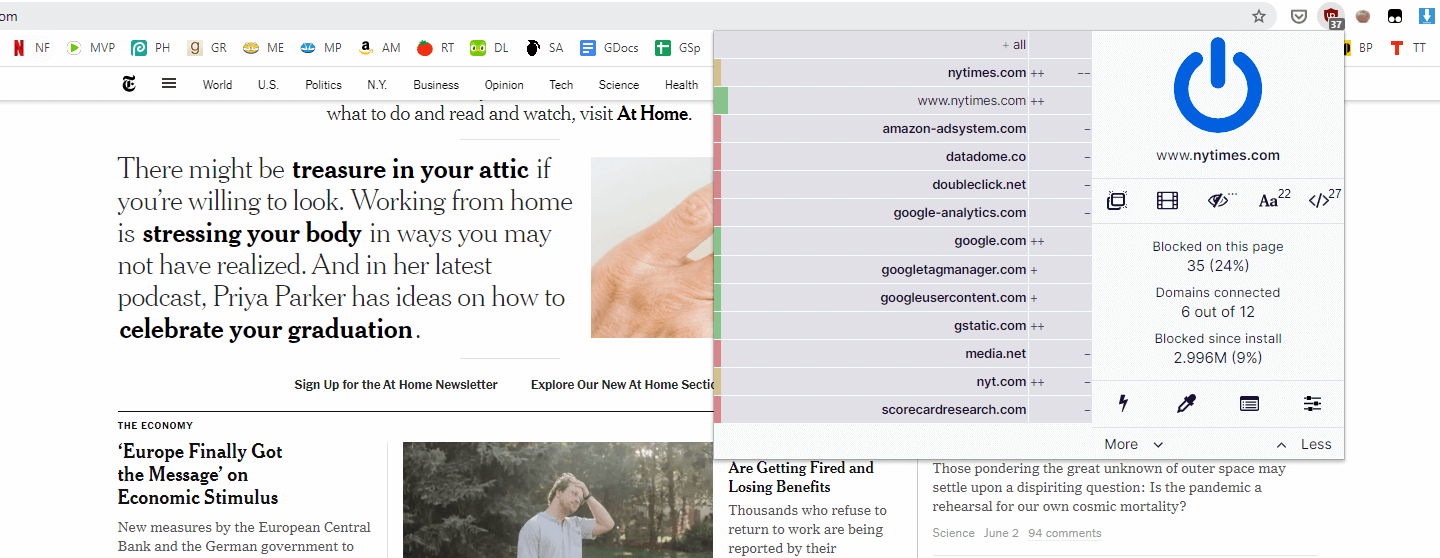The height and width of the screenshot is (558, 1440).
Task: Enter element zapper mode (lightning icon)
Action: point(1123,404)
